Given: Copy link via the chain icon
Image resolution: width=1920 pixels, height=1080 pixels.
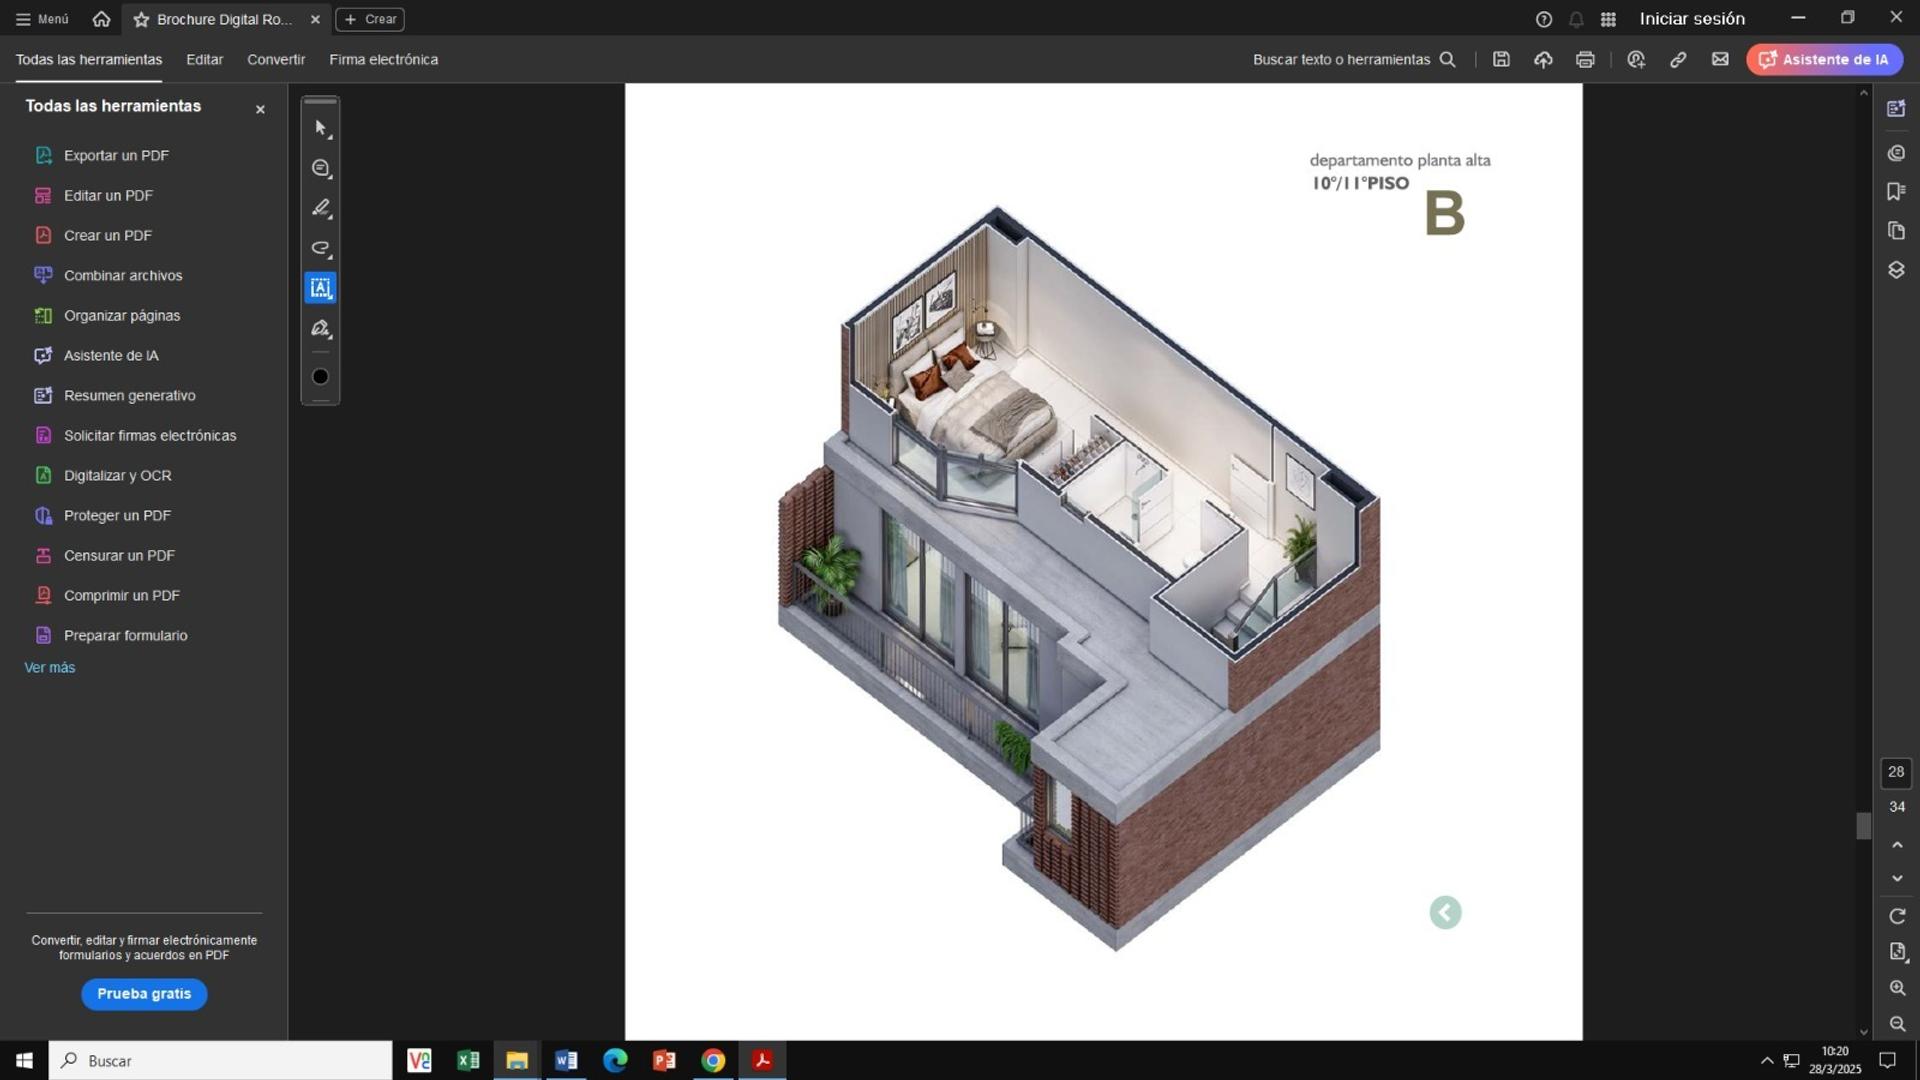Looking at the screenshot, I should [x=1678, y=59].
